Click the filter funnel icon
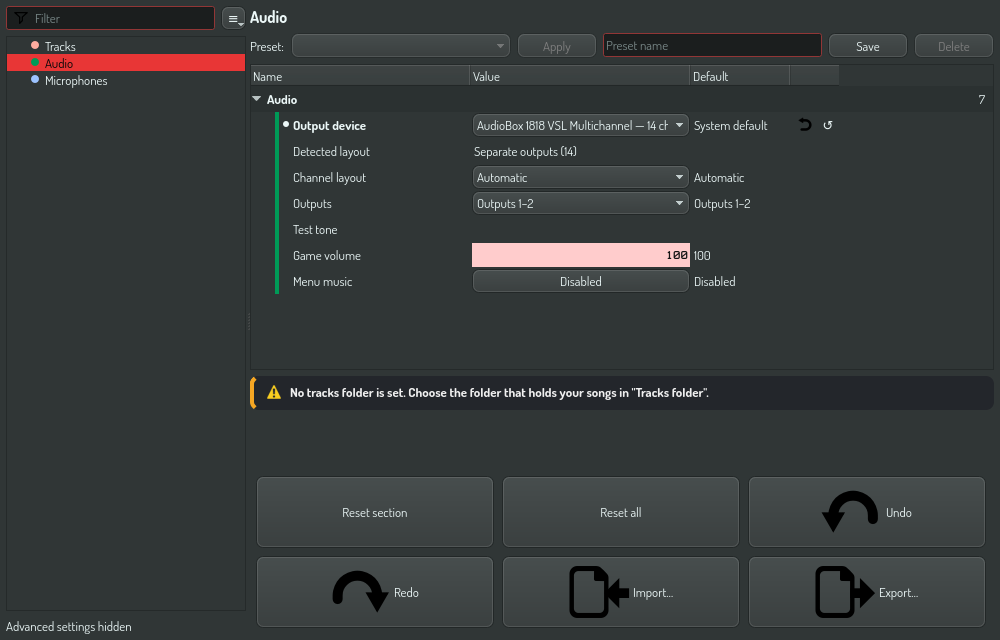Viewport: 1000px width, 640px height. [x=20, y=18]
